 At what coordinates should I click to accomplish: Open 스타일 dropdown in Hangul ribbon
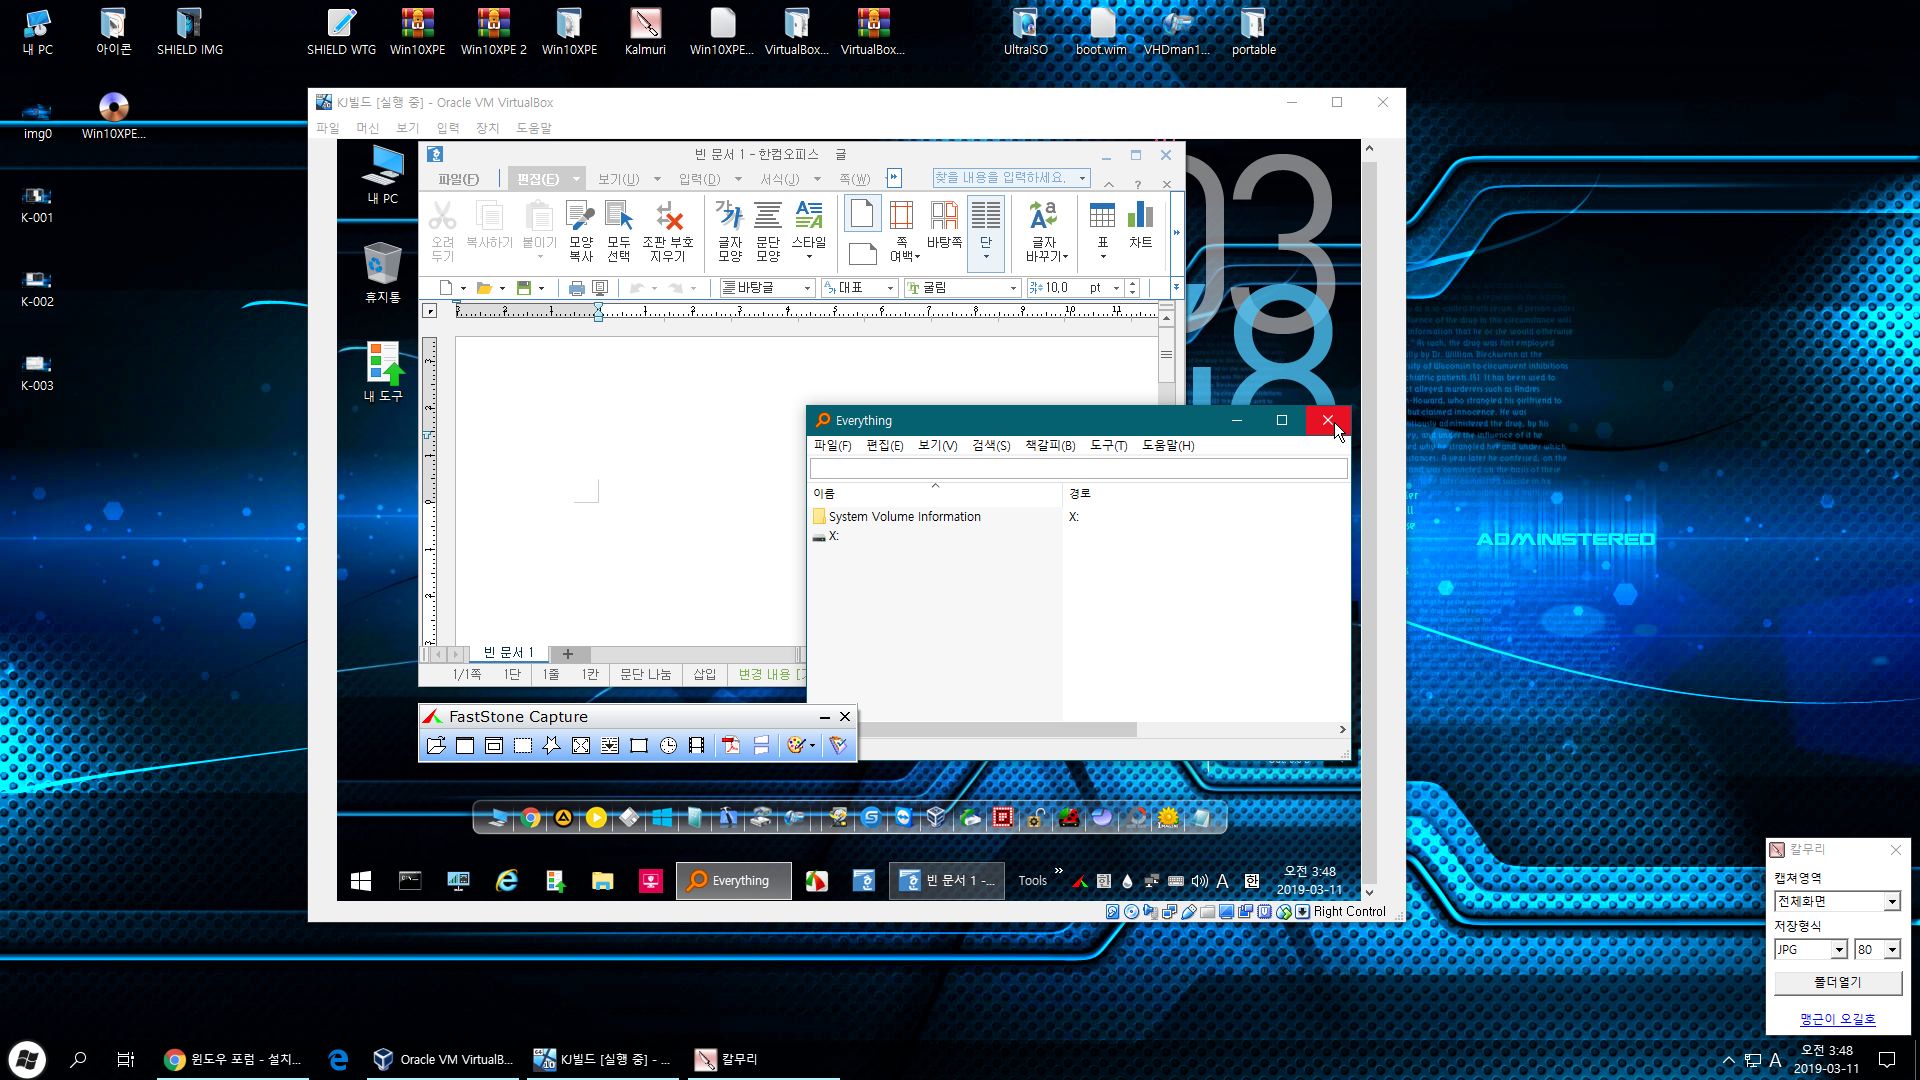point(809,231)
